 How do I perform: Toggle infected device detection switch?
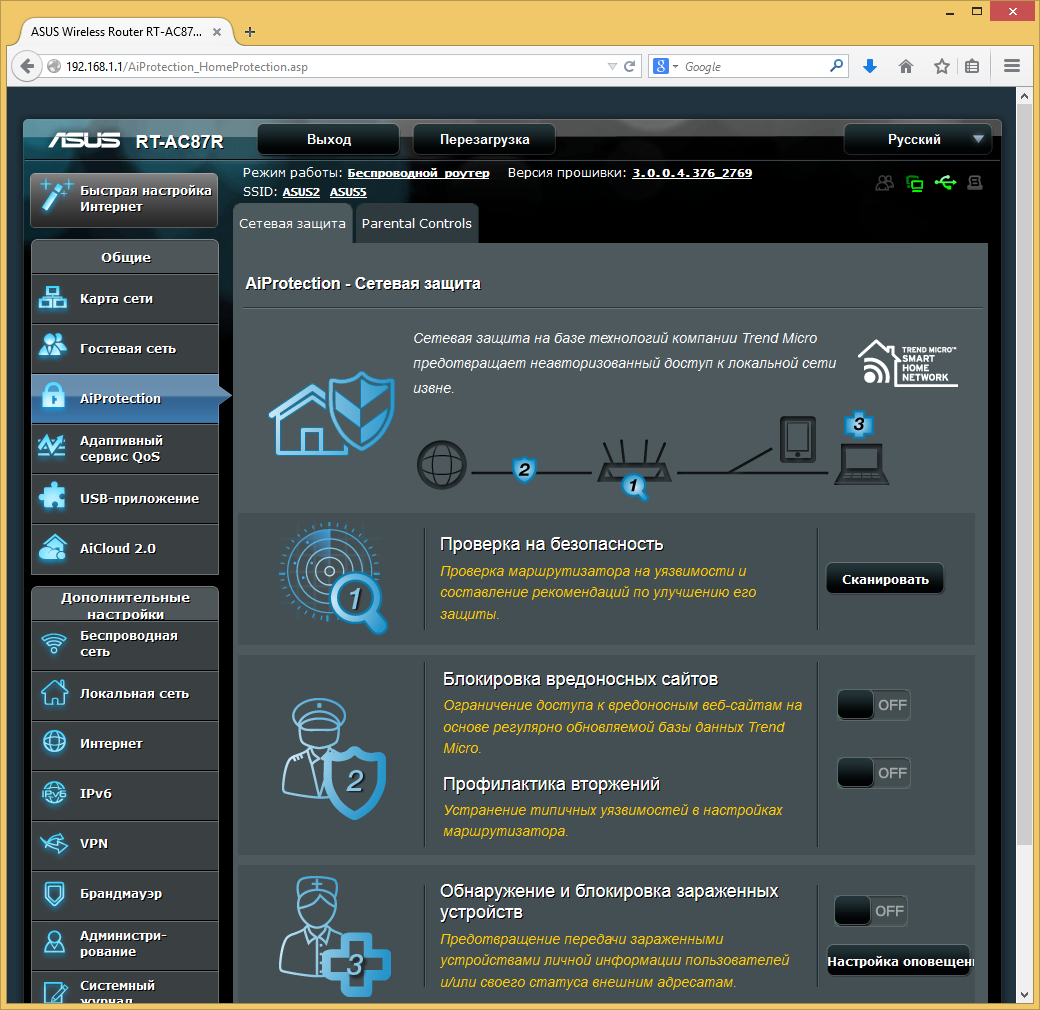pyautogui.click(x=870, y=911)
